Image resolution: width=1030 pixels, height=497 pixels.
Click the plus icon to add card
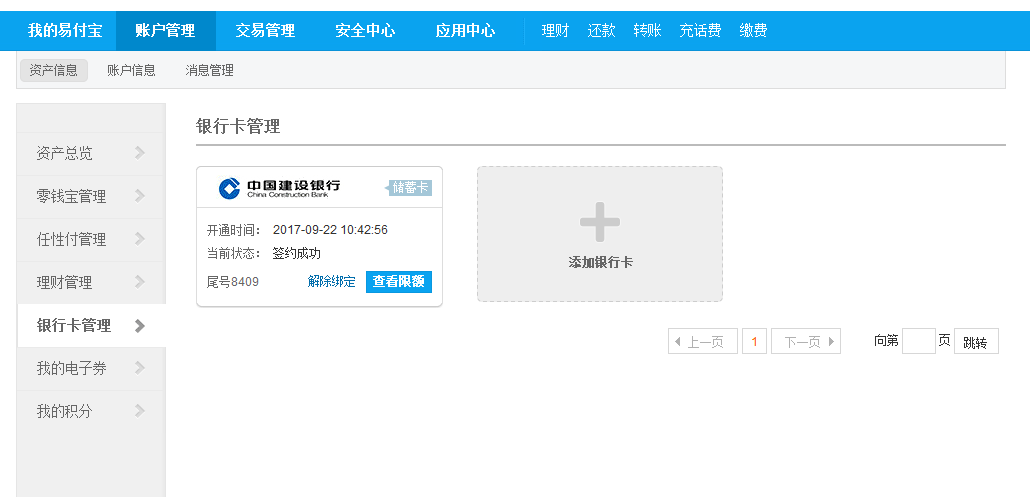[600, 223]
